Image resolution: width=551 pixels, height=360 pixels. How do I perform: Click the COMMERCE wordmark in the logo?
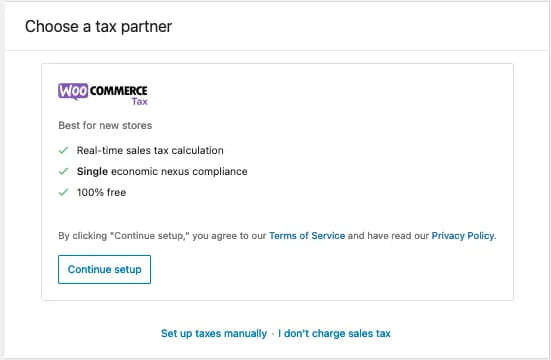pyautogui.click(x=118, y=91)
